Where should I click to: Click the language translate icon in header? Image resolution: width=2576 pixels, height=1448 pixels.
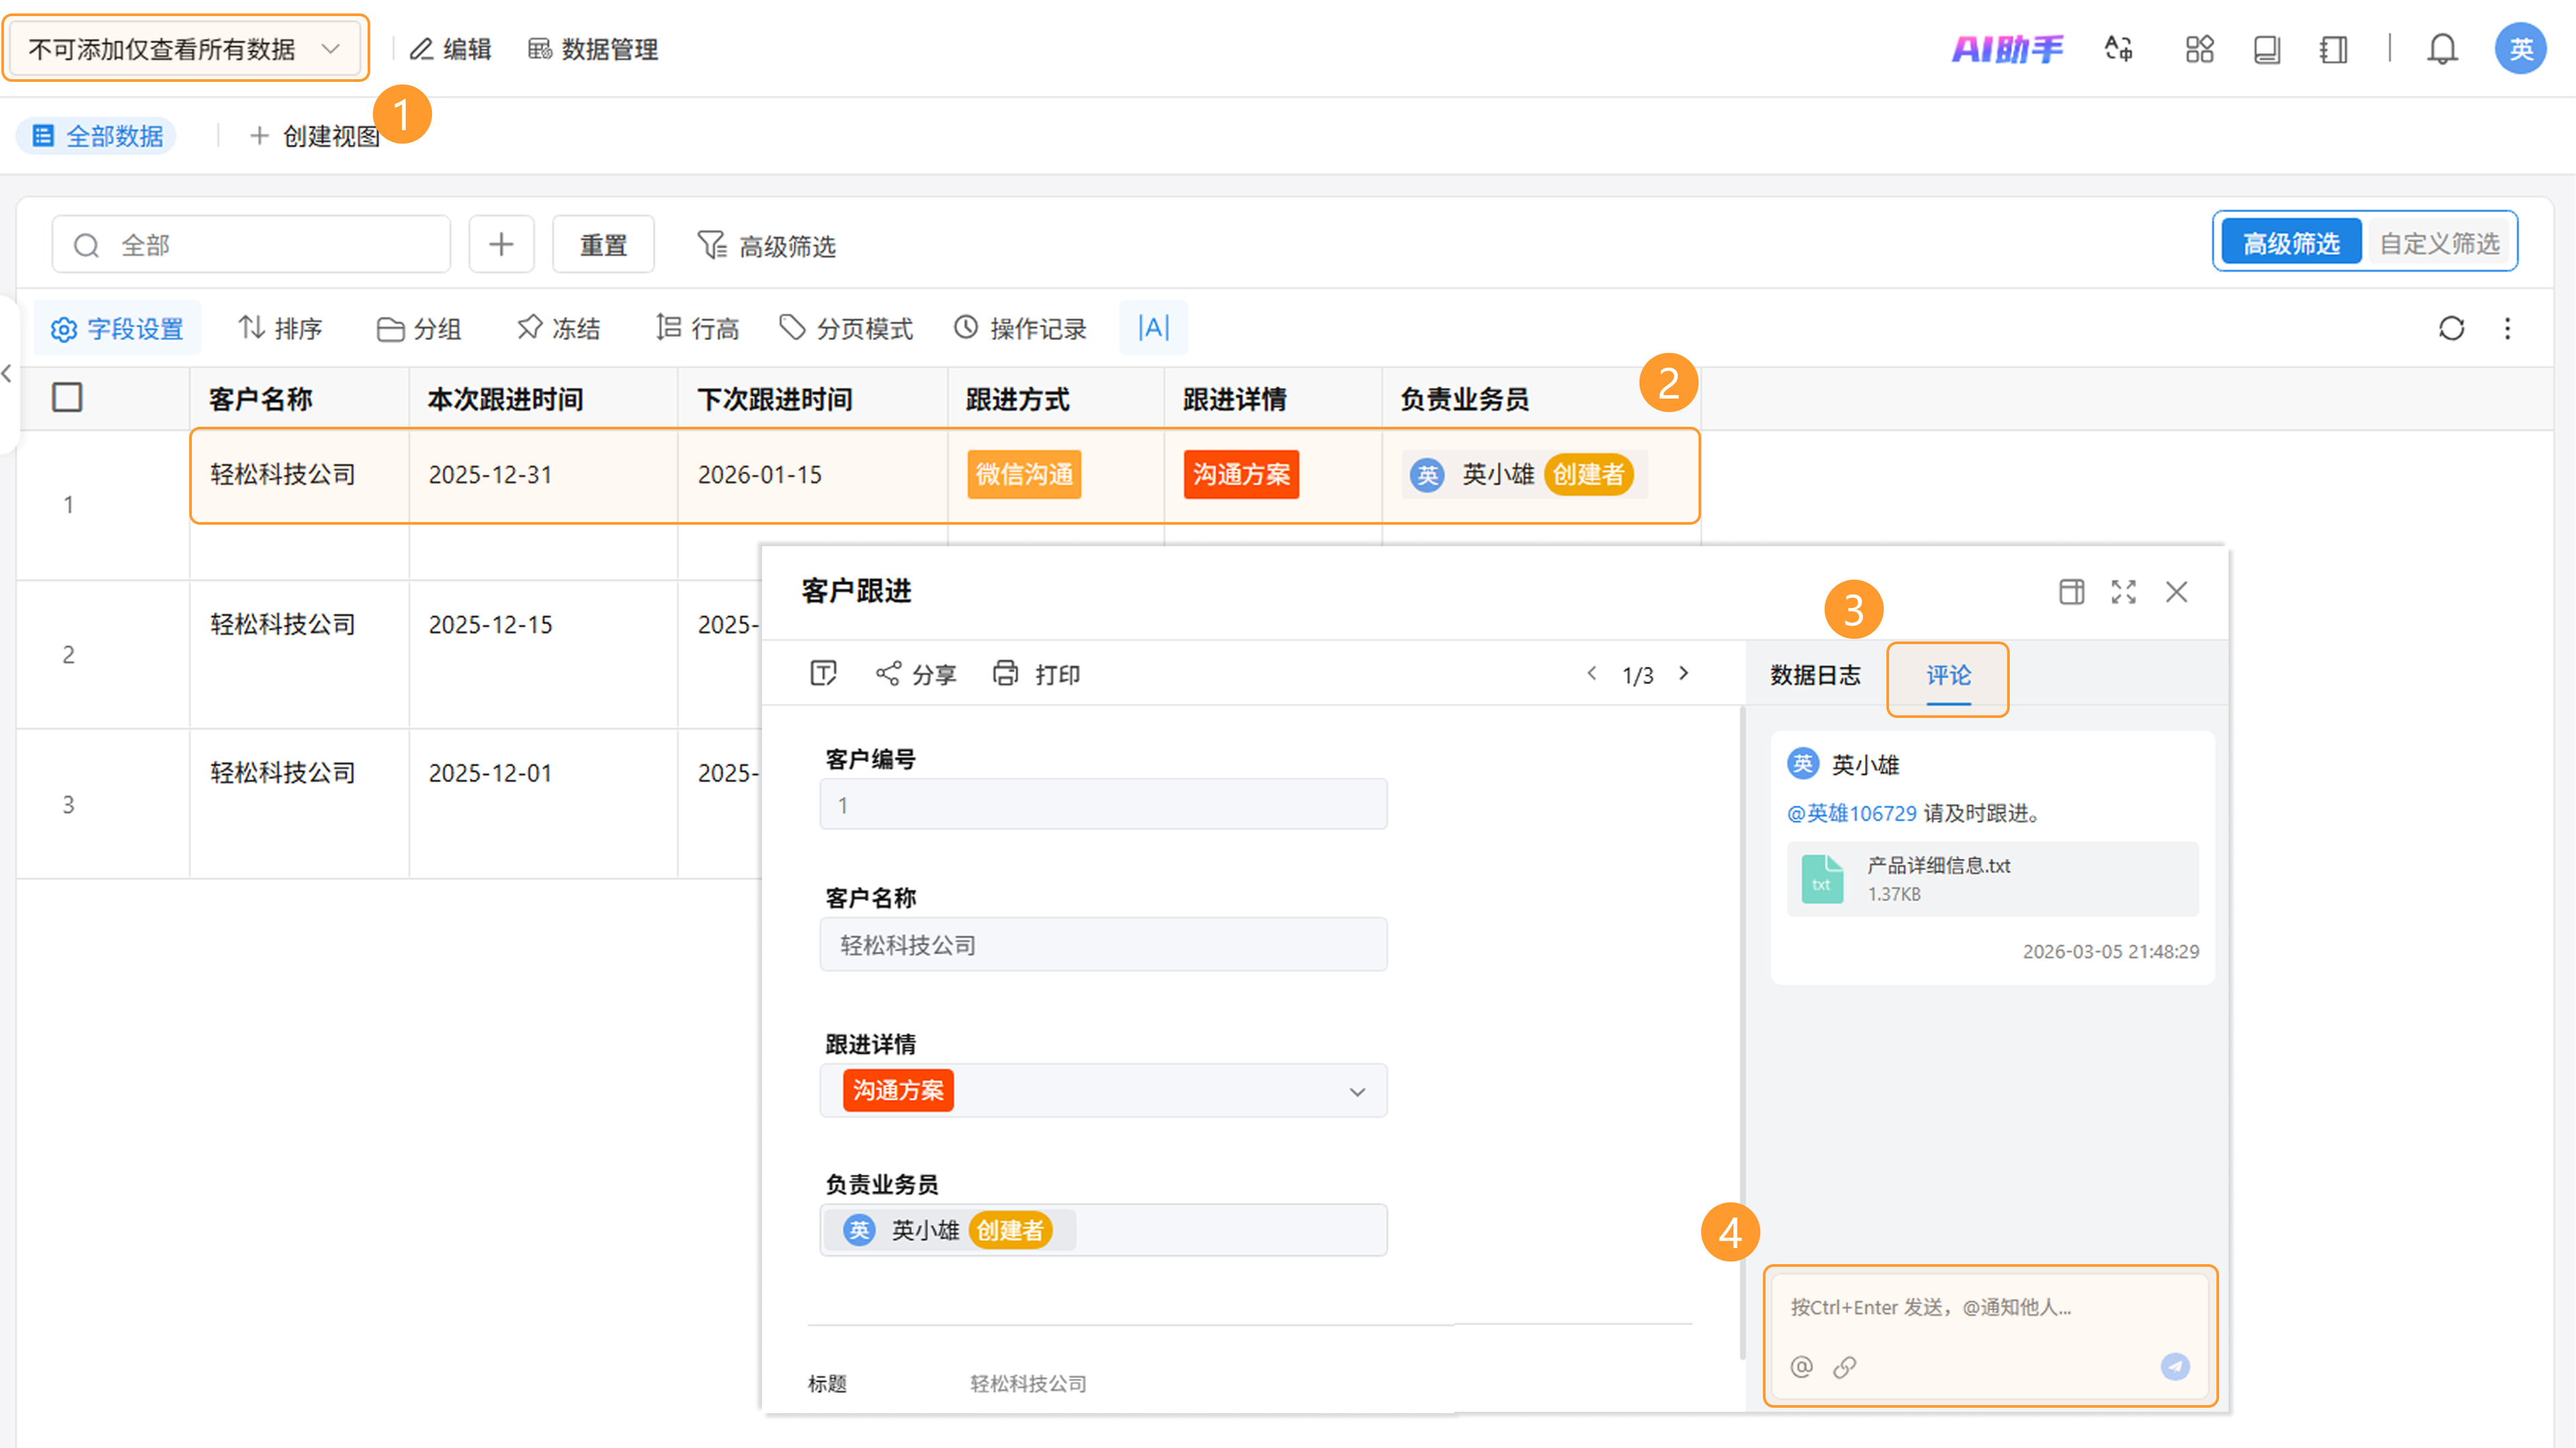tap(2118, 48)
